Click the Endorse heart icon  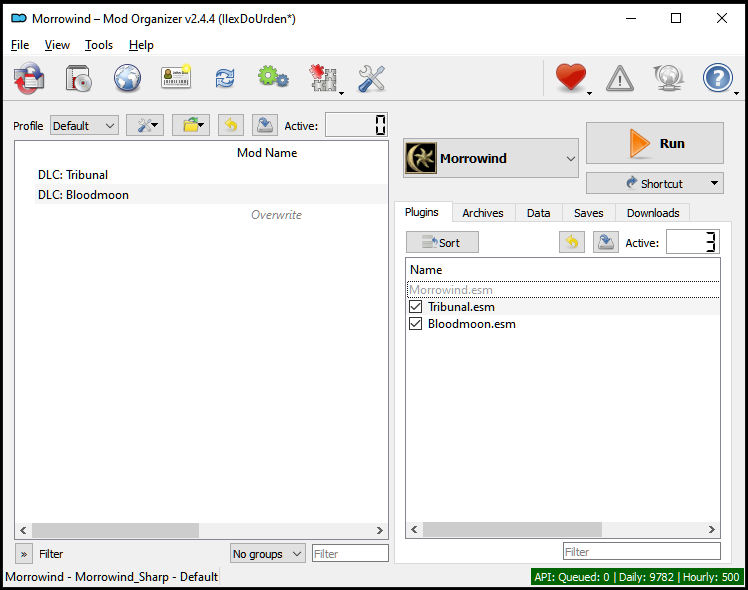[x=570, y=78]
